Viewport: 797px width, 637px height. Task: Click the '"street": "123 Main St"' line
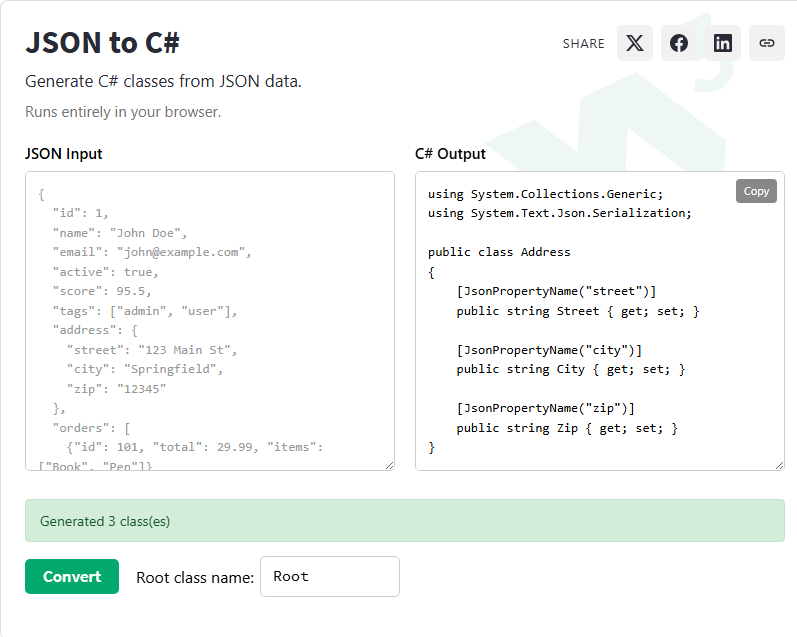(152, 350)
